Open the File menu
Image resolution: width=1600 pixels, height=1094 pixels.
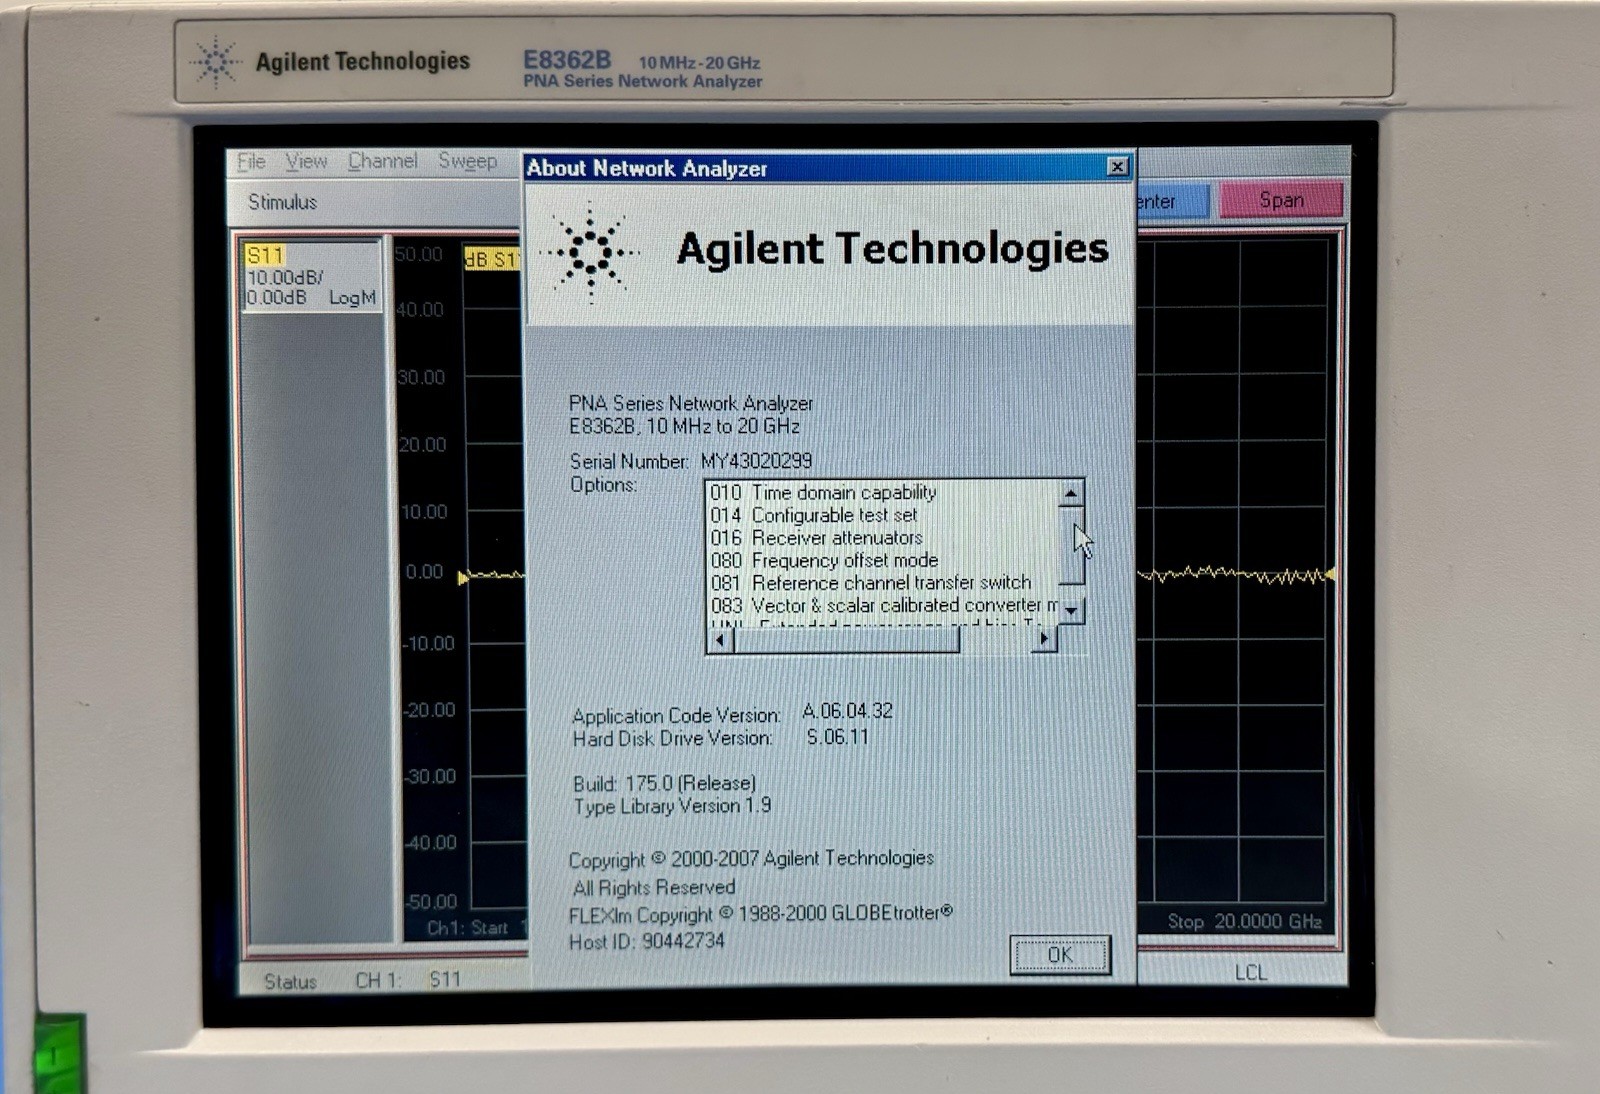pos(251,161)
